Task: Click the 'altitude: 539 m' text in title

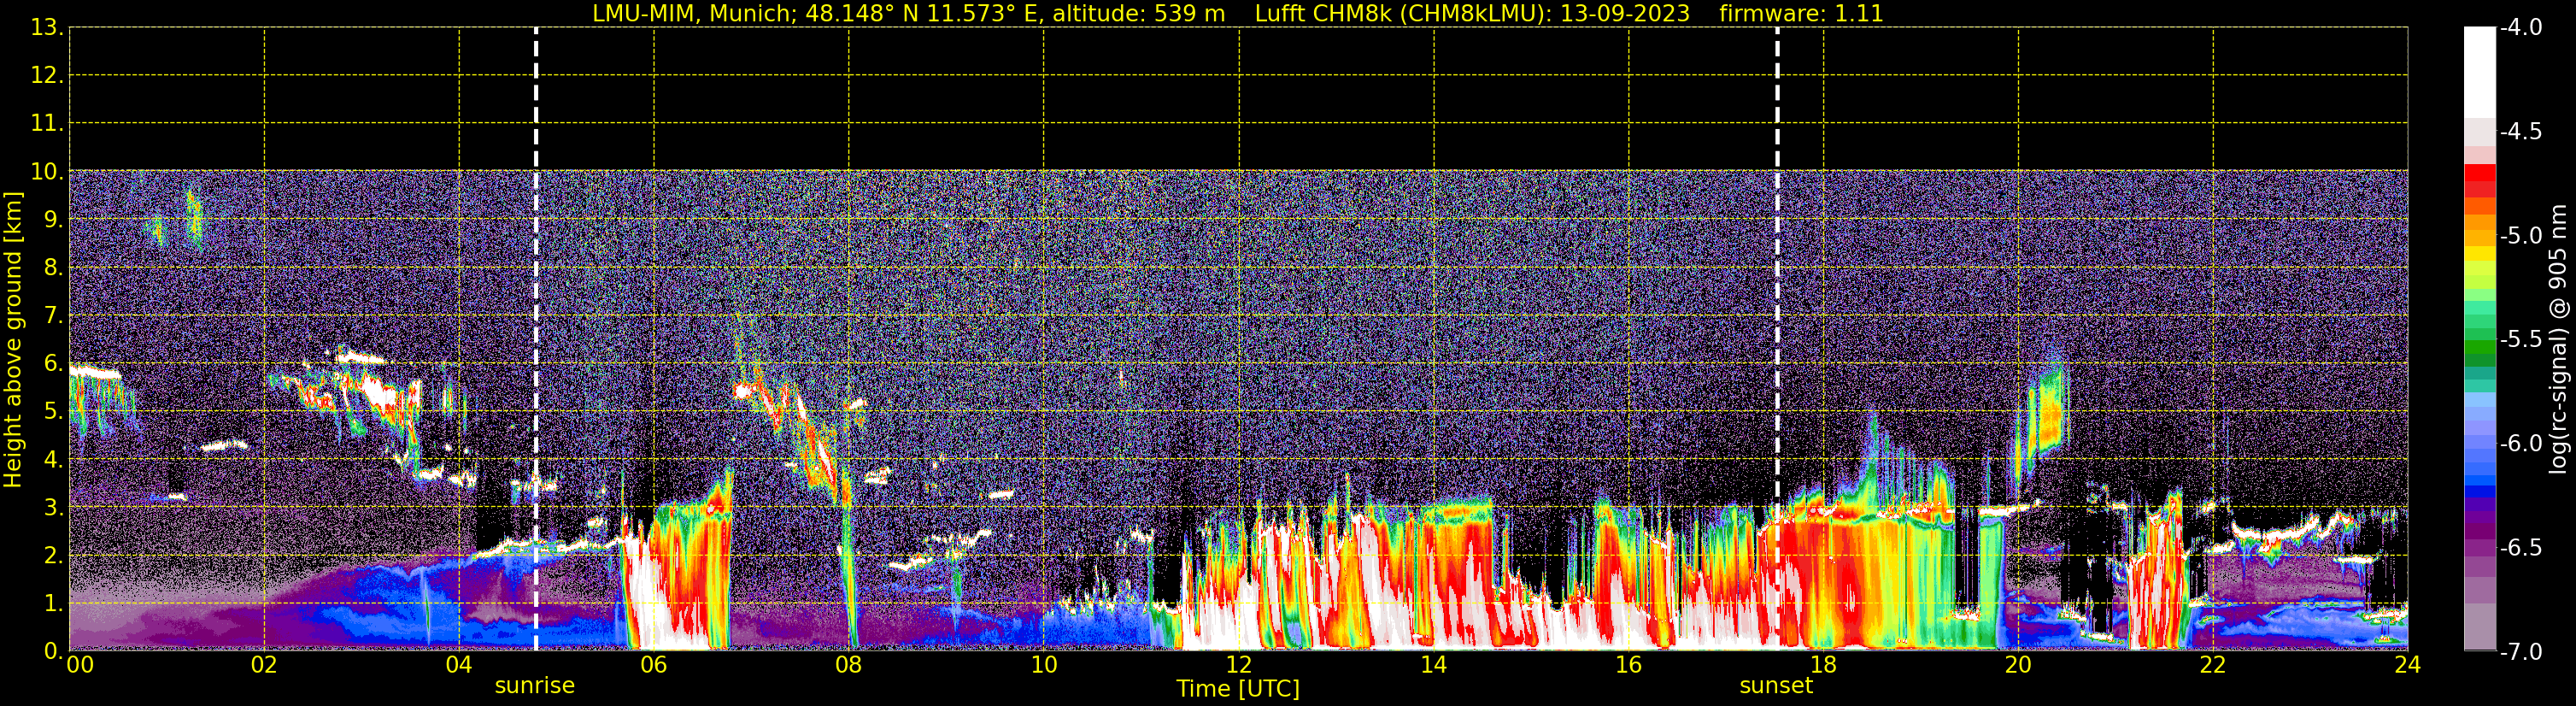Action: [1138, 14]
